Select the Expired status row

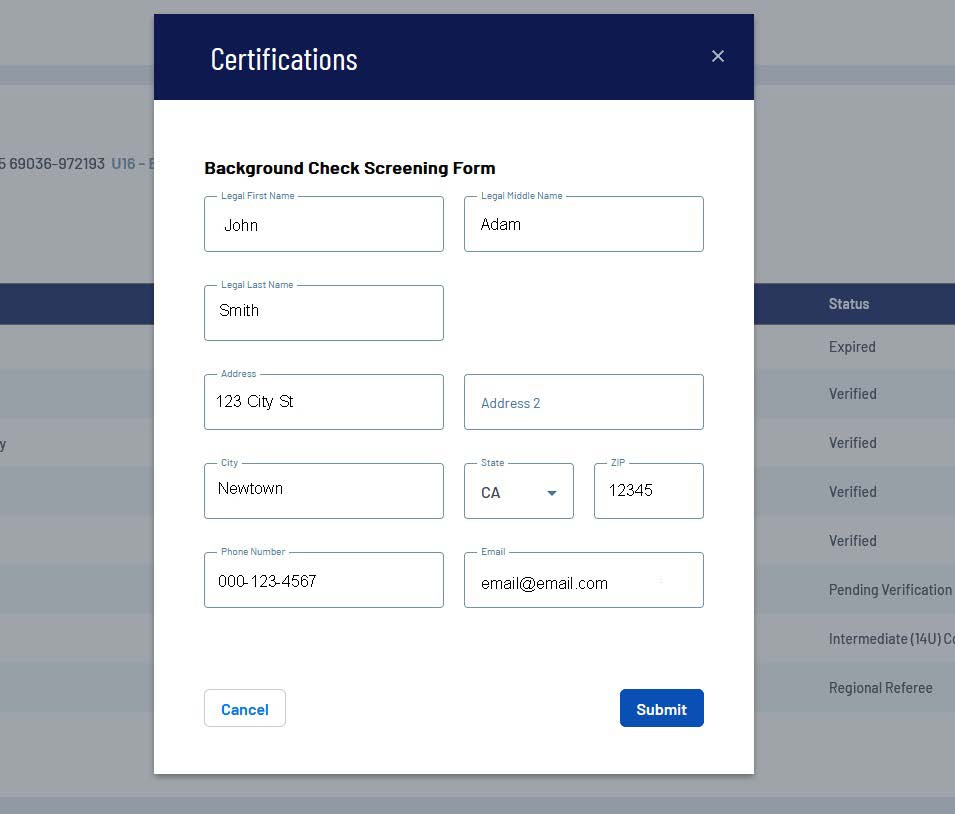point(852,347)
